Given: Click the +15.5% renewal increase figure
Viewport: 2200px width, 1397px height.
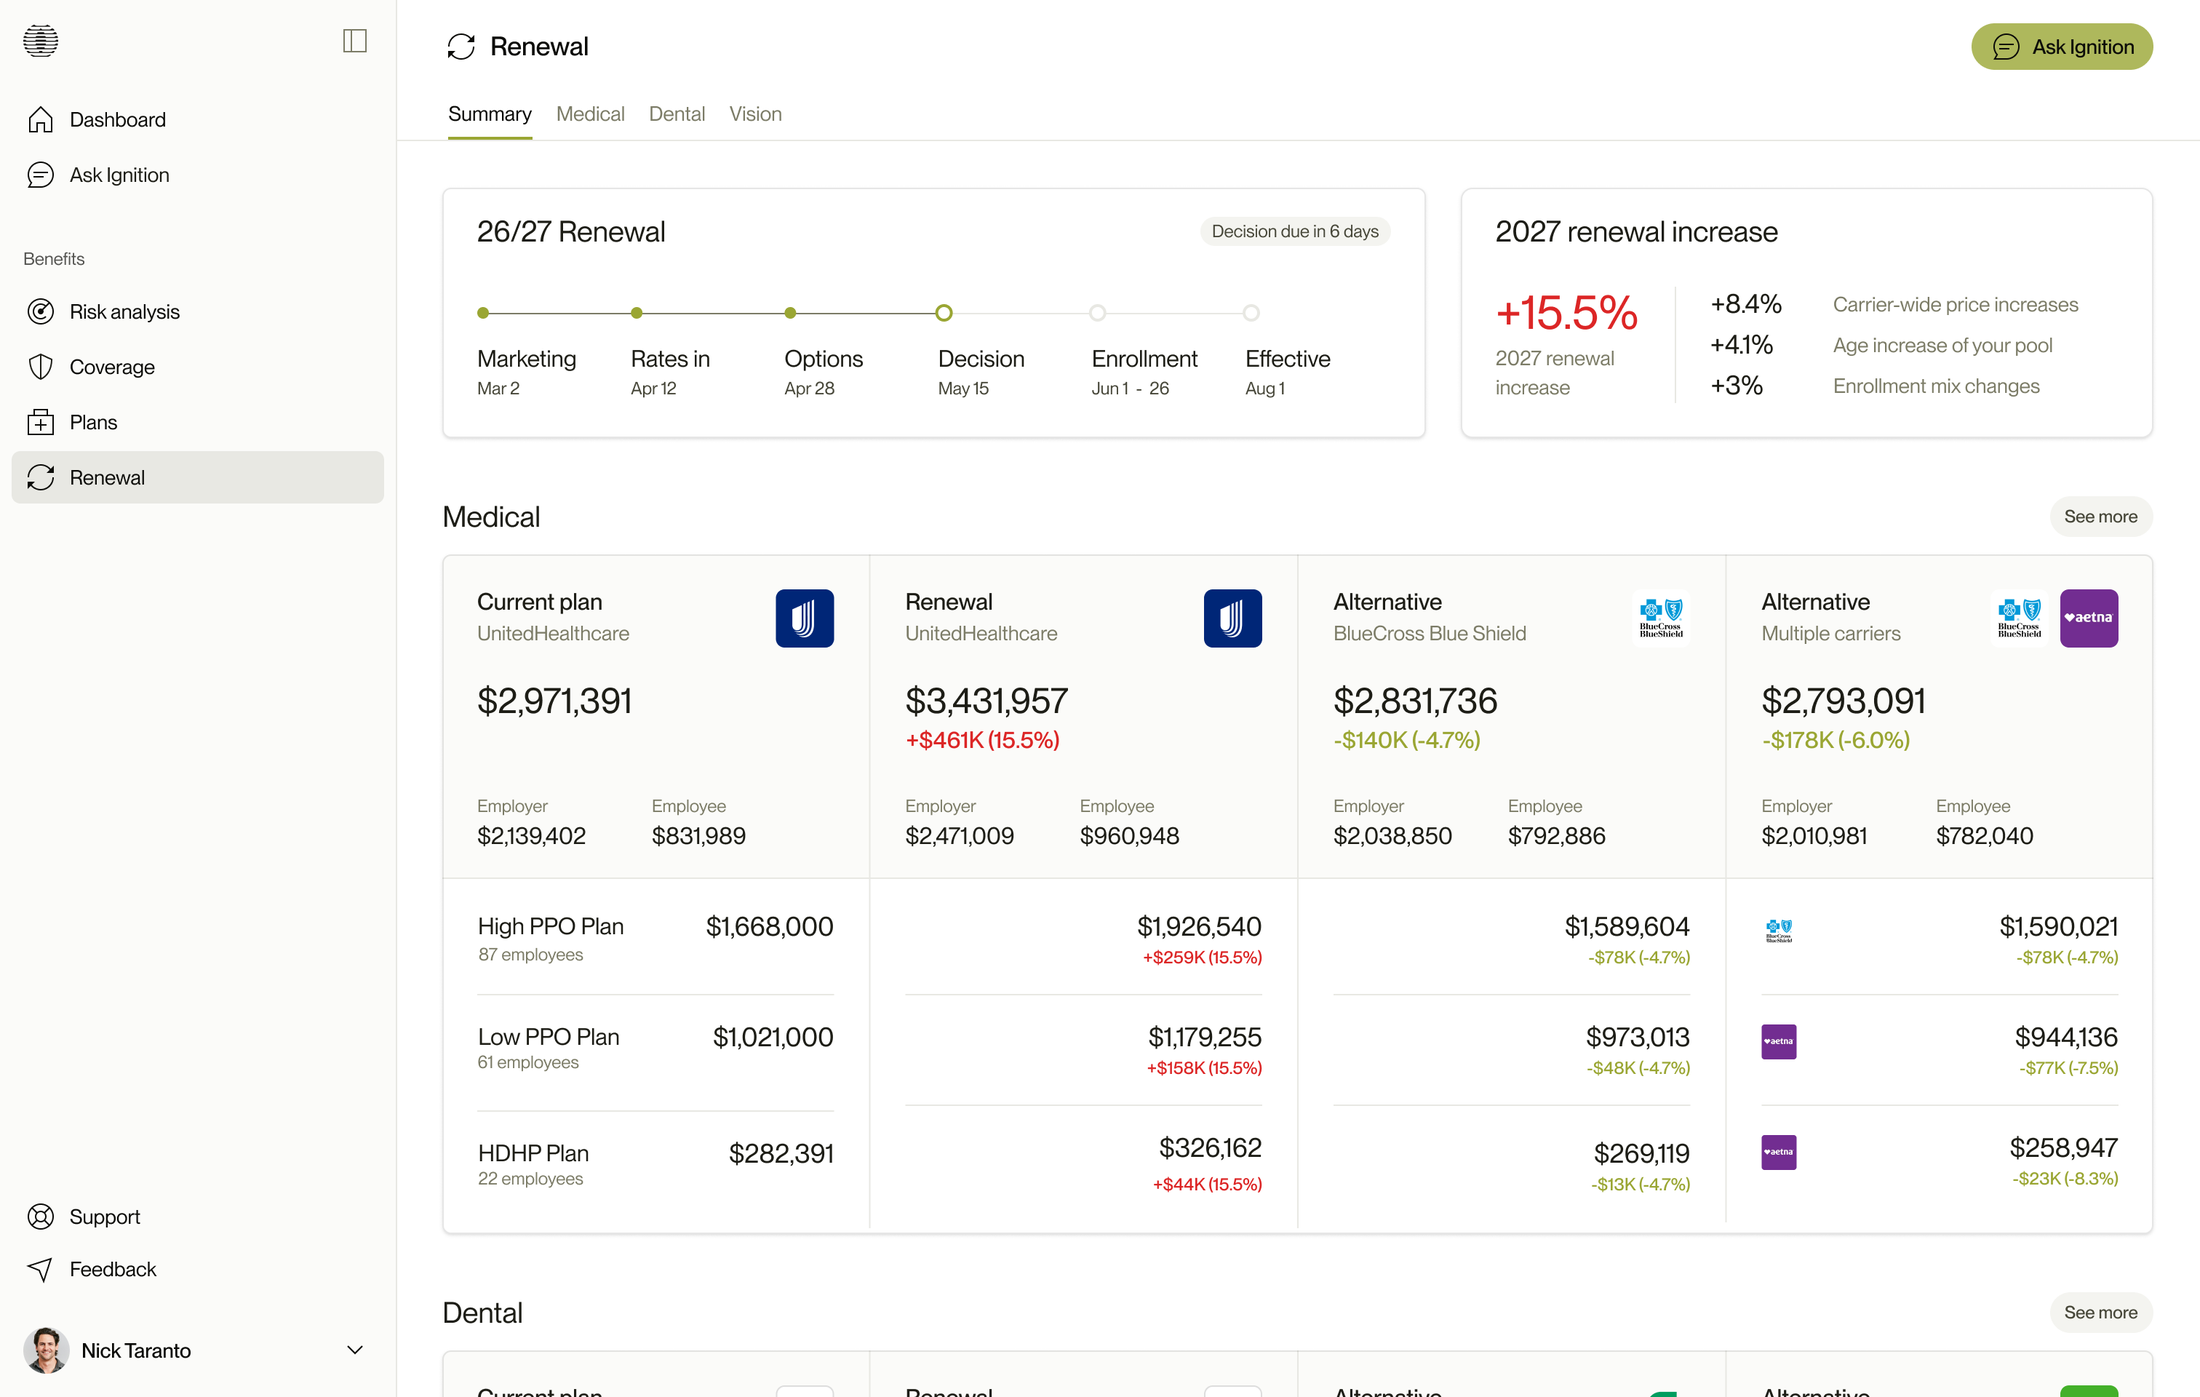Looking at the screenshot, I should [1566, 313].
